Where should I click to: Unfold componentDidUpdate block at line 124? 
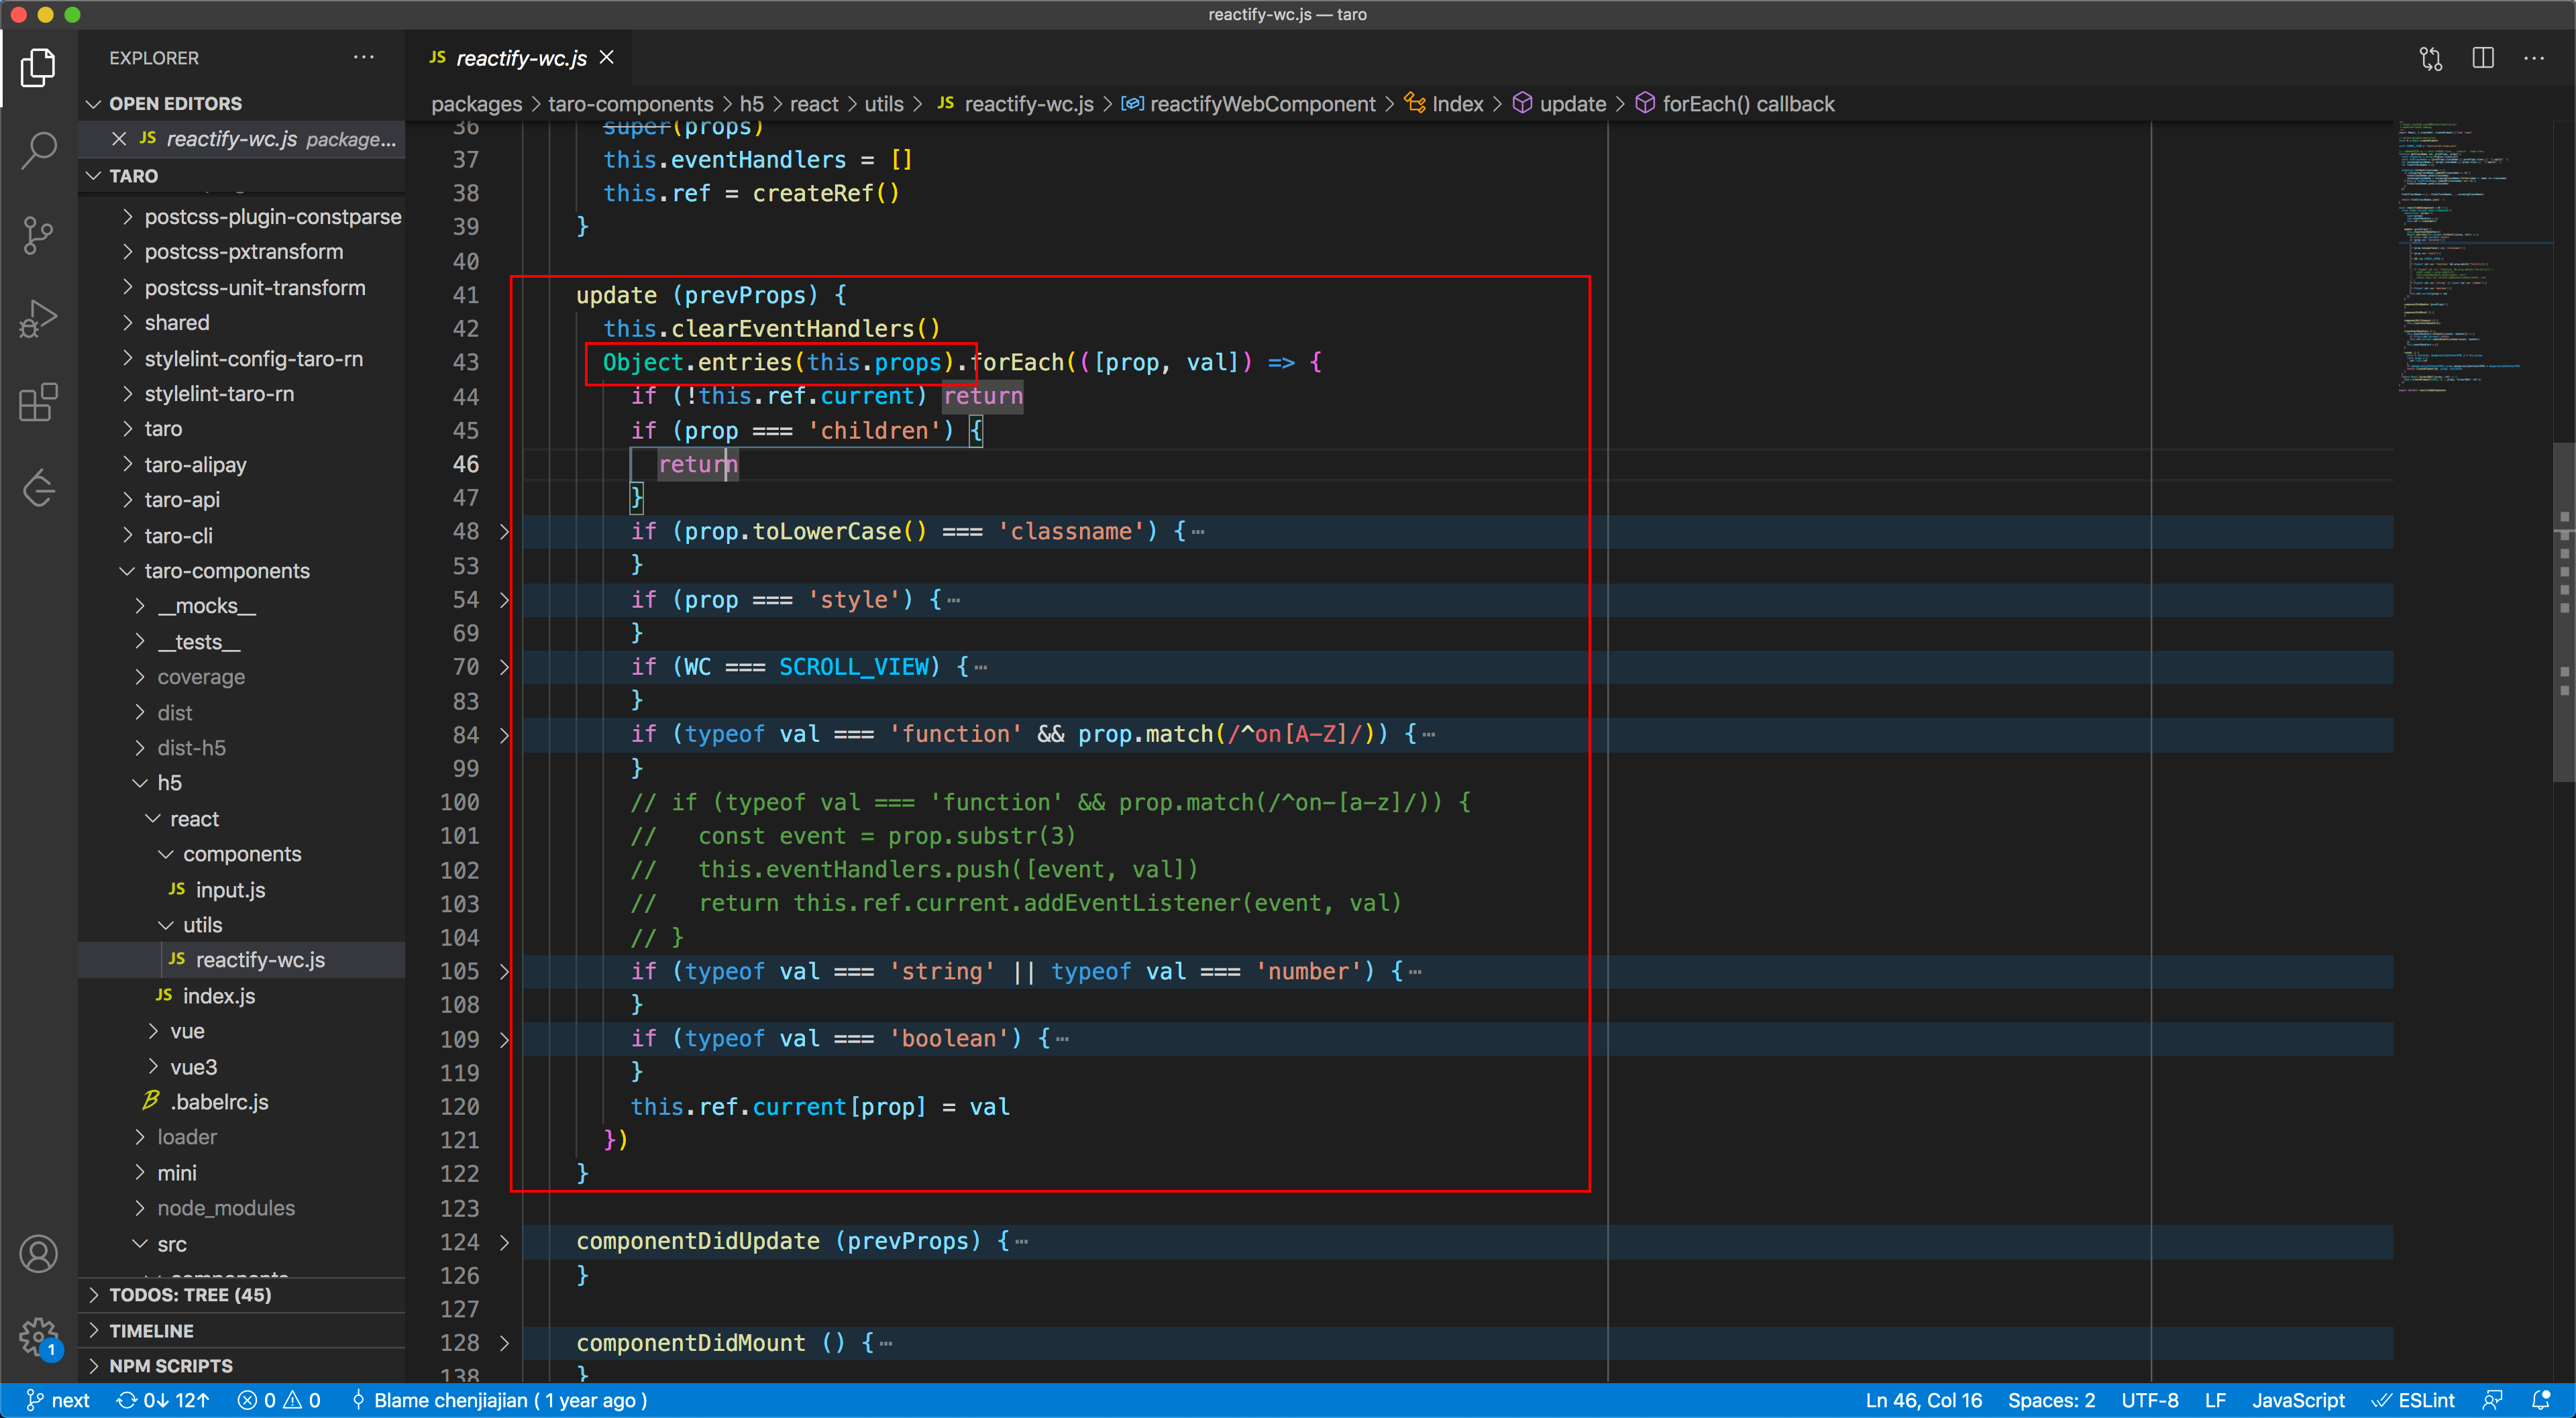(504, 1242)
